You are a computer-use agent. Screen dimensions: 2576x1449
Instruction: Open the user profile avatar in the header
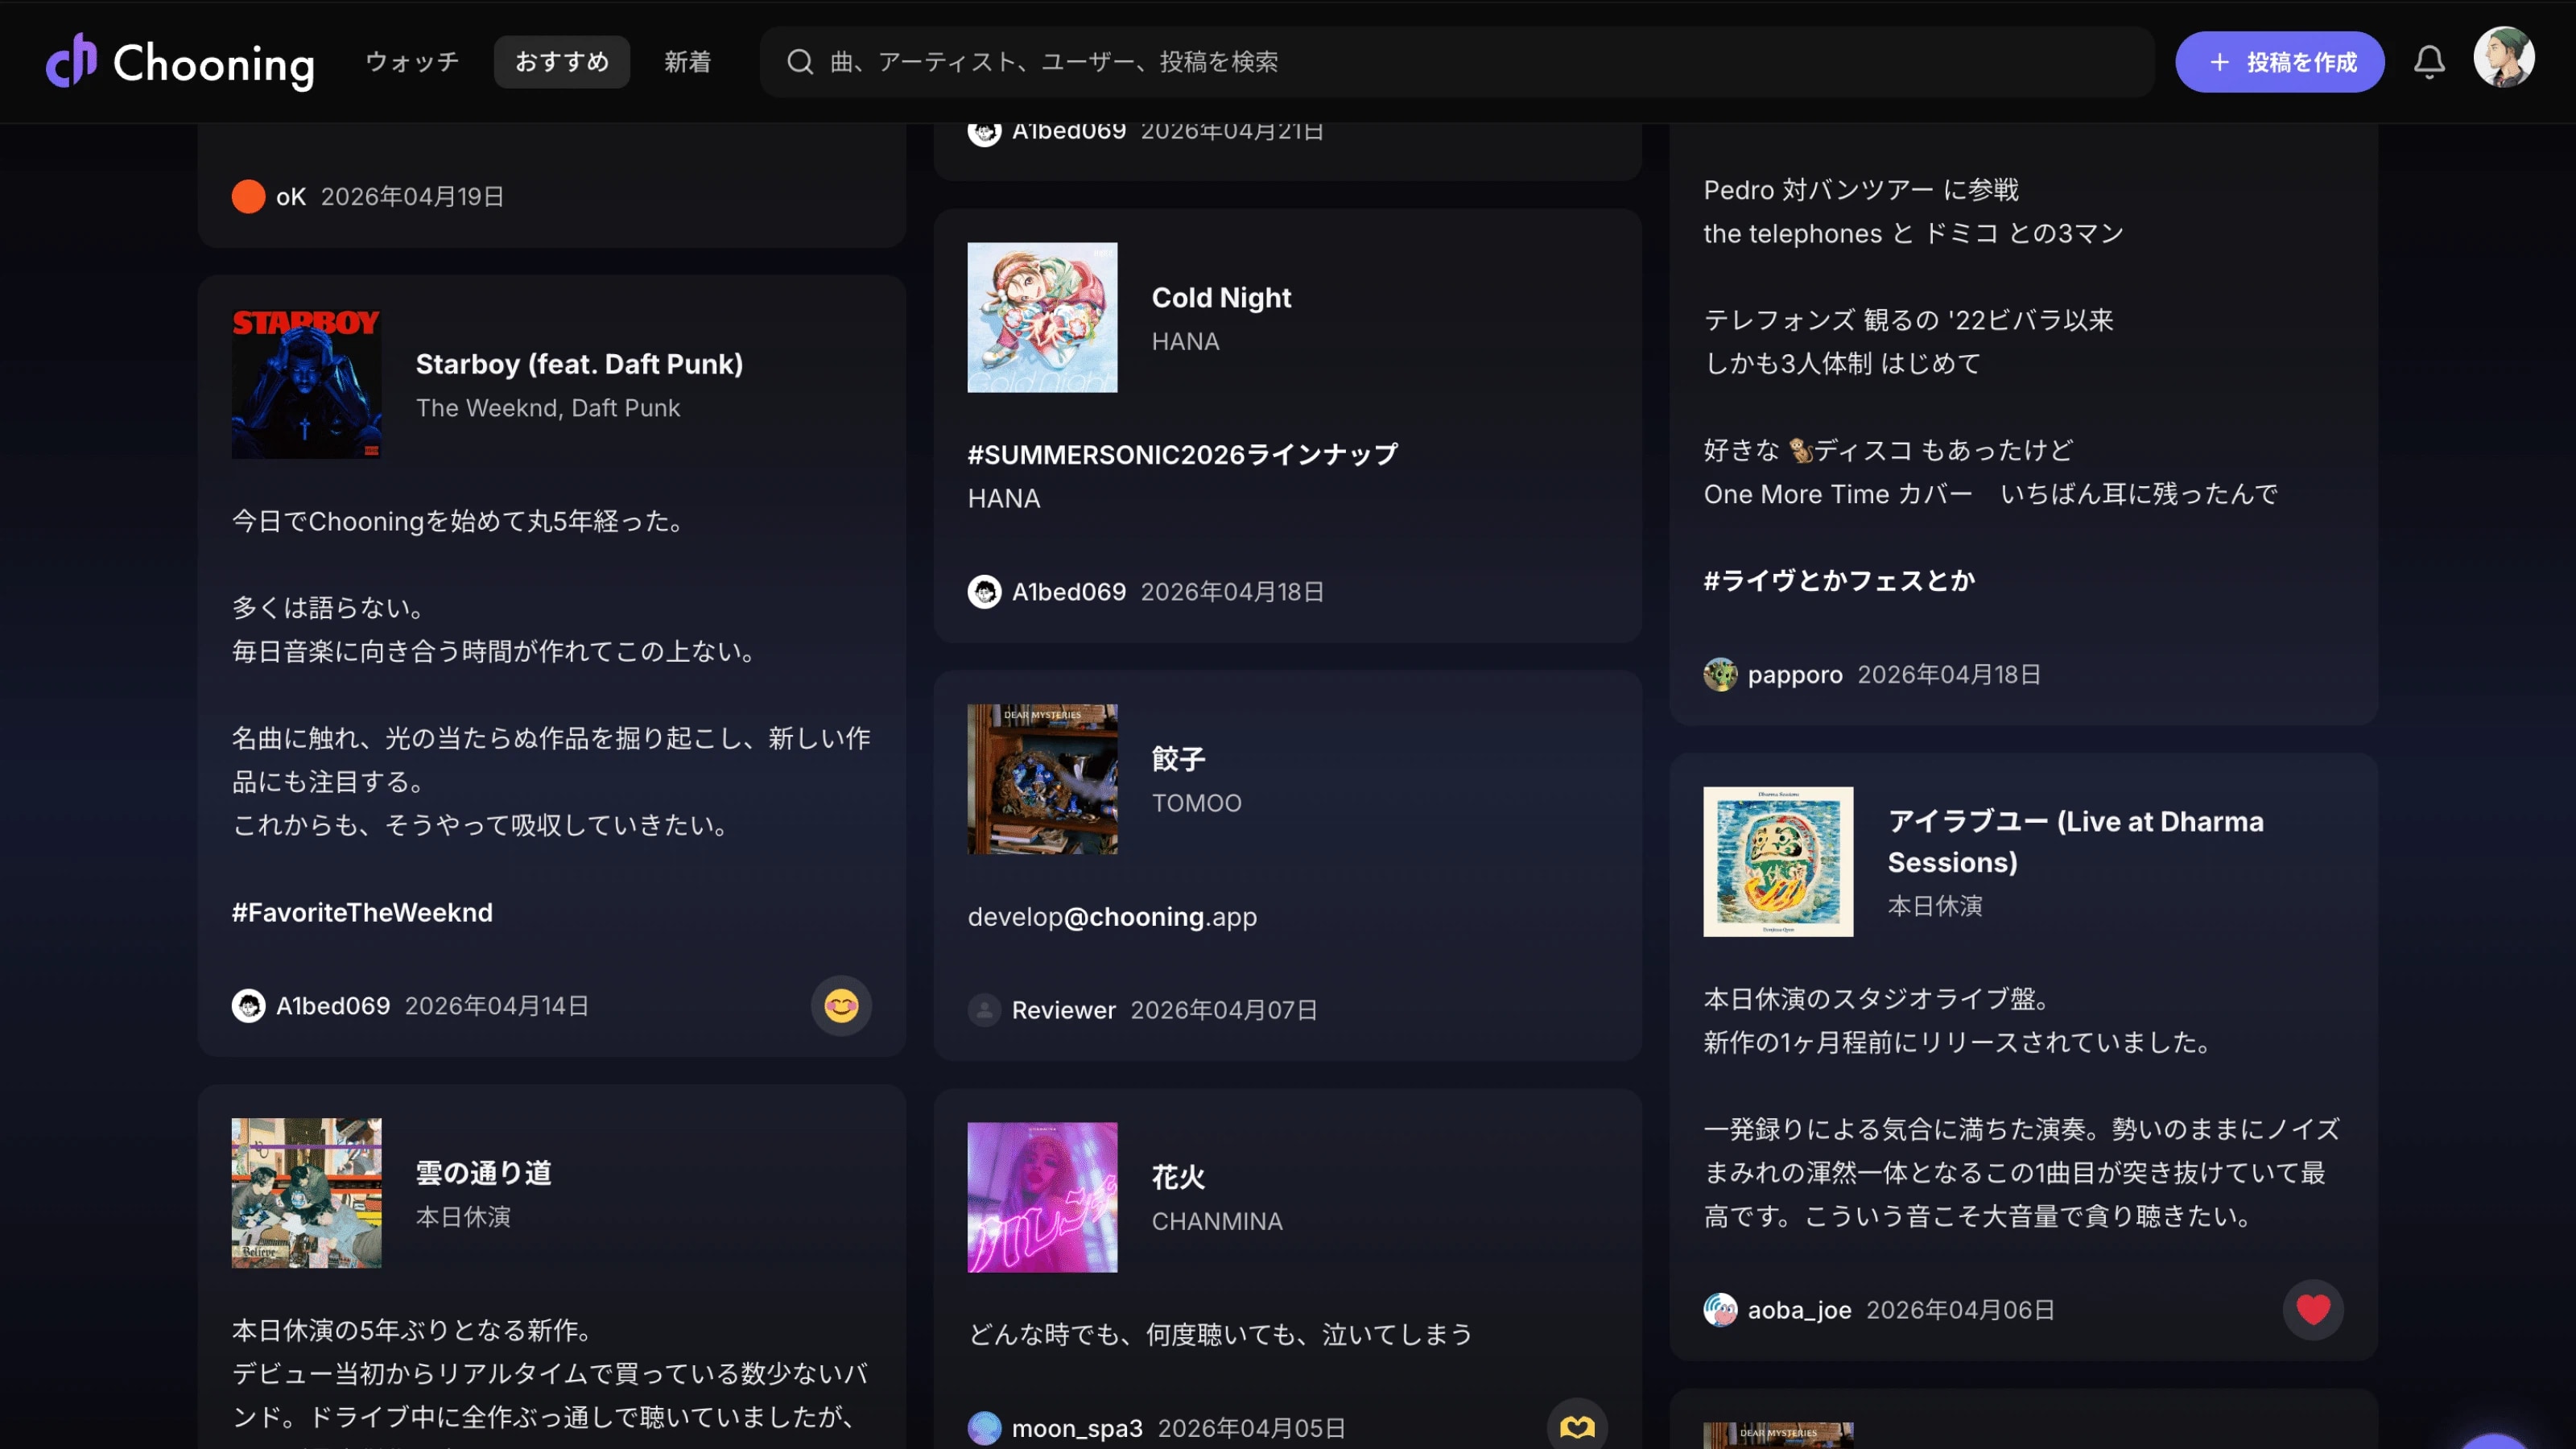point(2504,58)
